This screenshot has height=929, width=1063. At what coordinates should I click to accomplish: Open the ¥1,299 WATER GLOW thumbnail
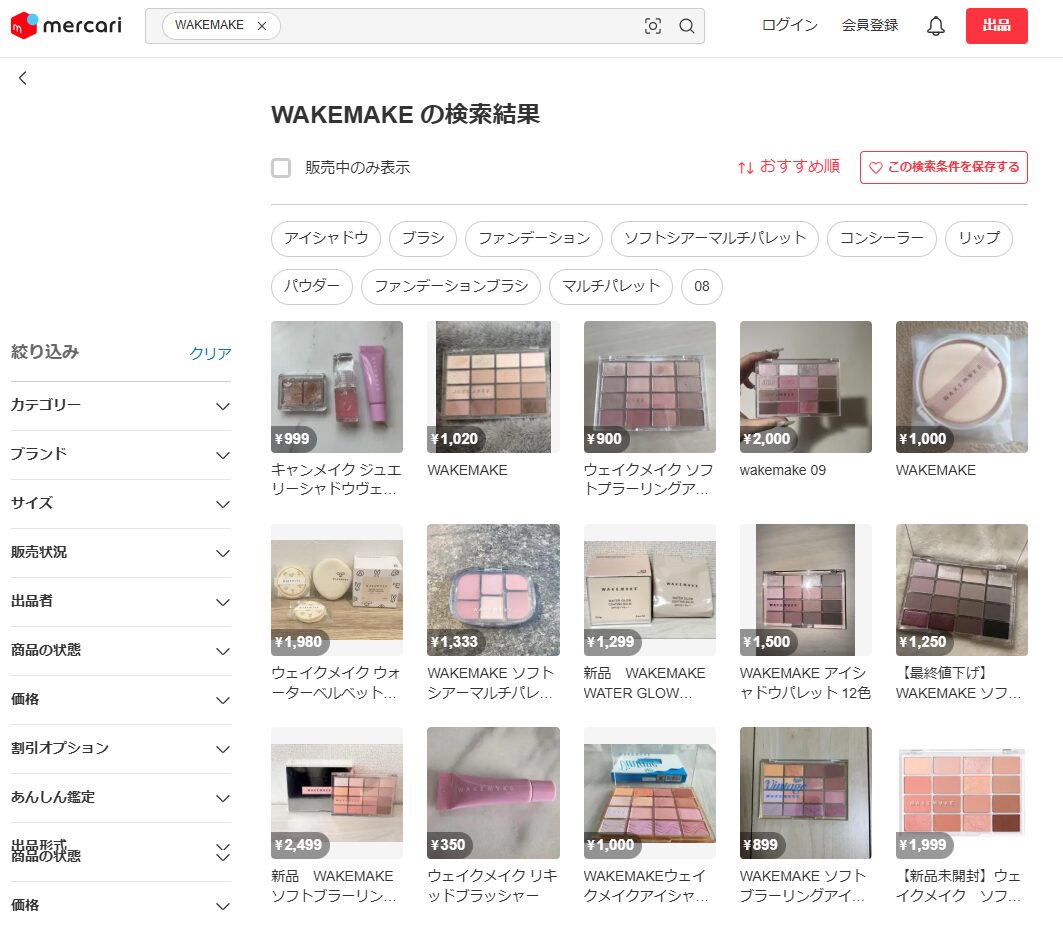649,590
